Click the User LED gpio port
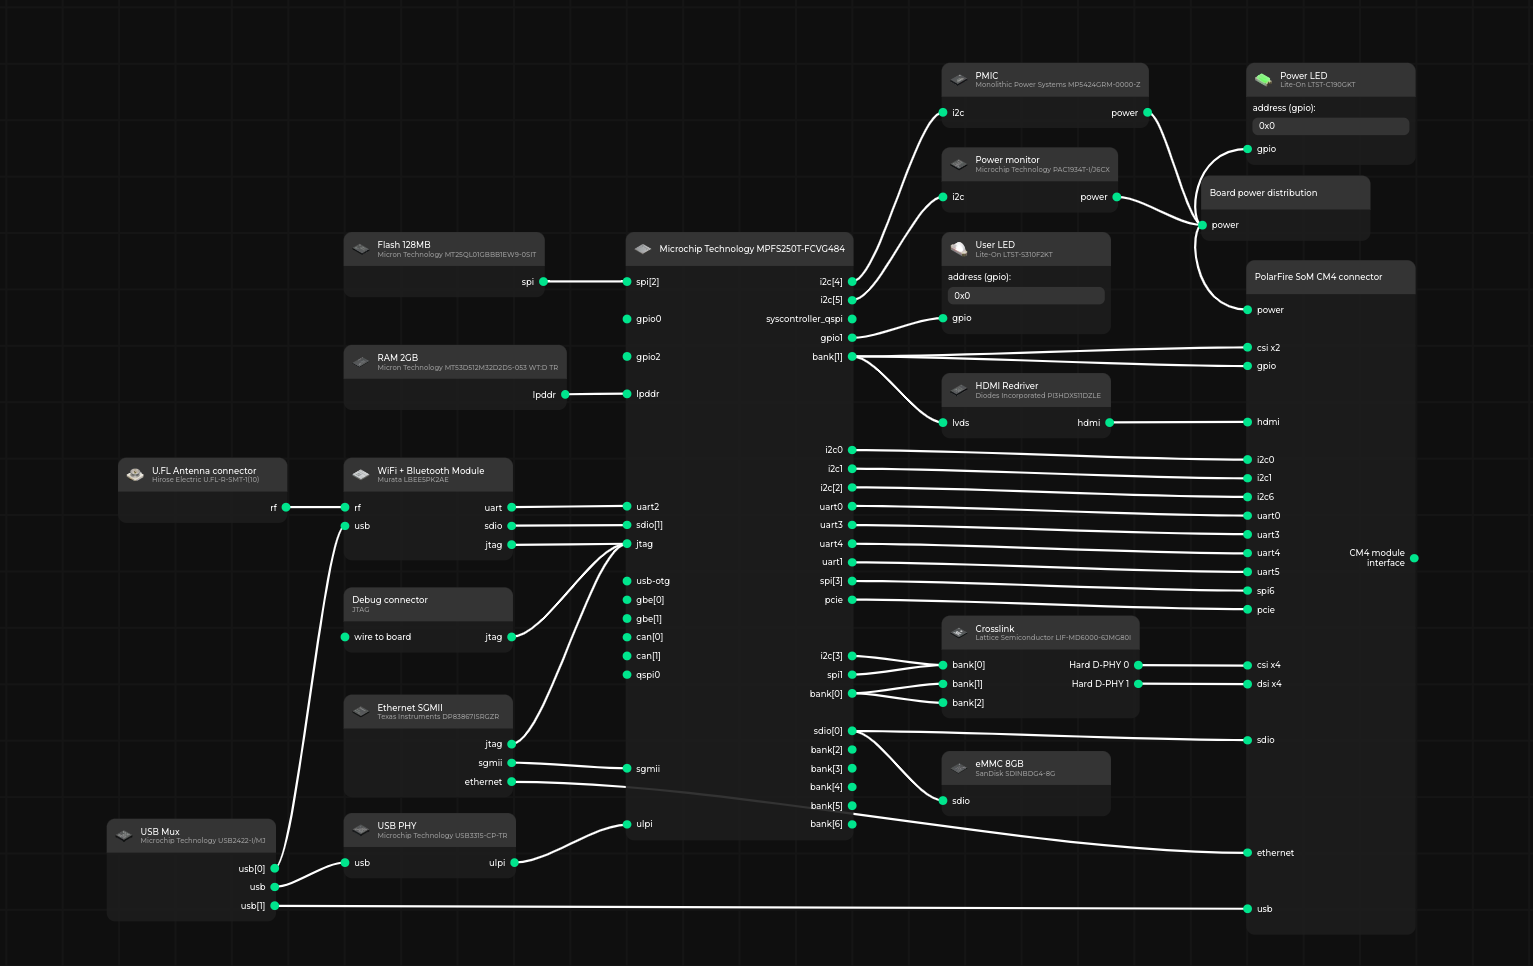The height and width of the screenshot is (966, 1533). click(942, 318)
